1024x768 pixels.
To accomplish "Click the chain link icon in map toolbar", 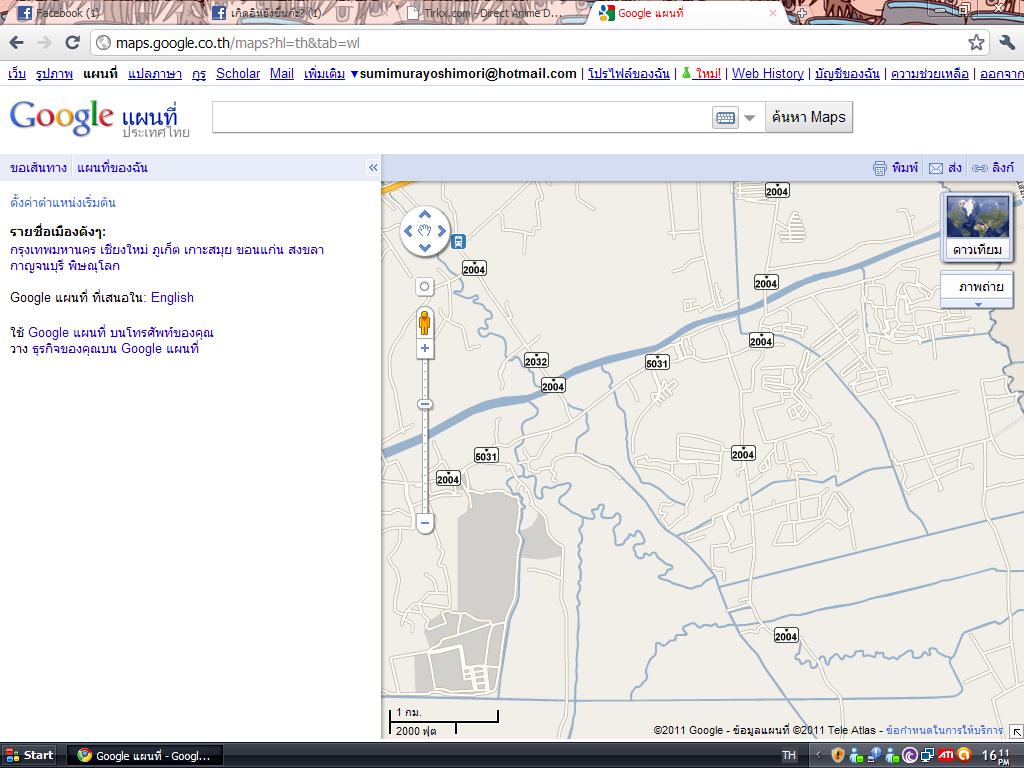I will coord(980,168).
